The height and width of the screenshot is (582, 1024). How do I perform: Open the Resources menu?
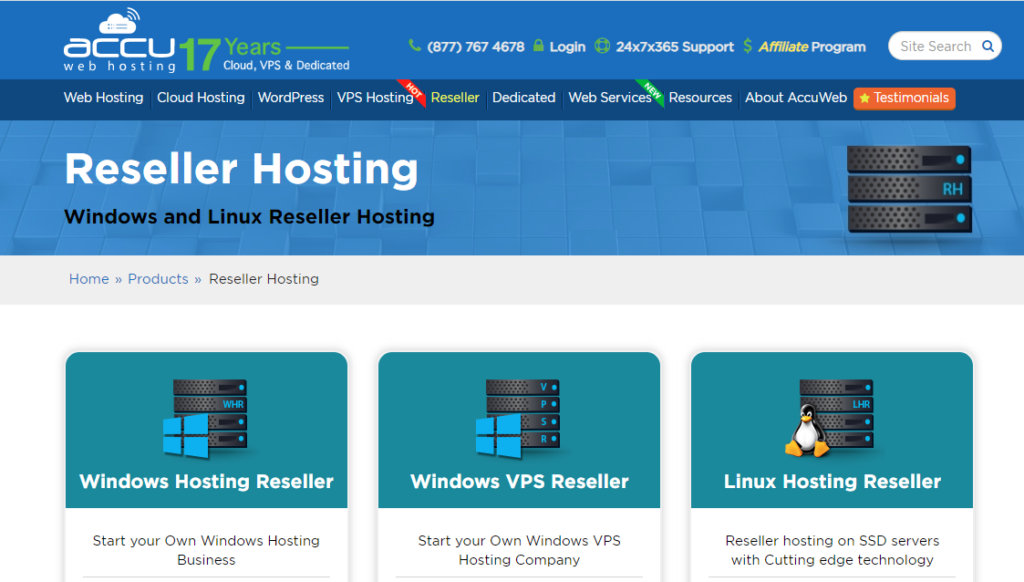(x=700, y=97)
